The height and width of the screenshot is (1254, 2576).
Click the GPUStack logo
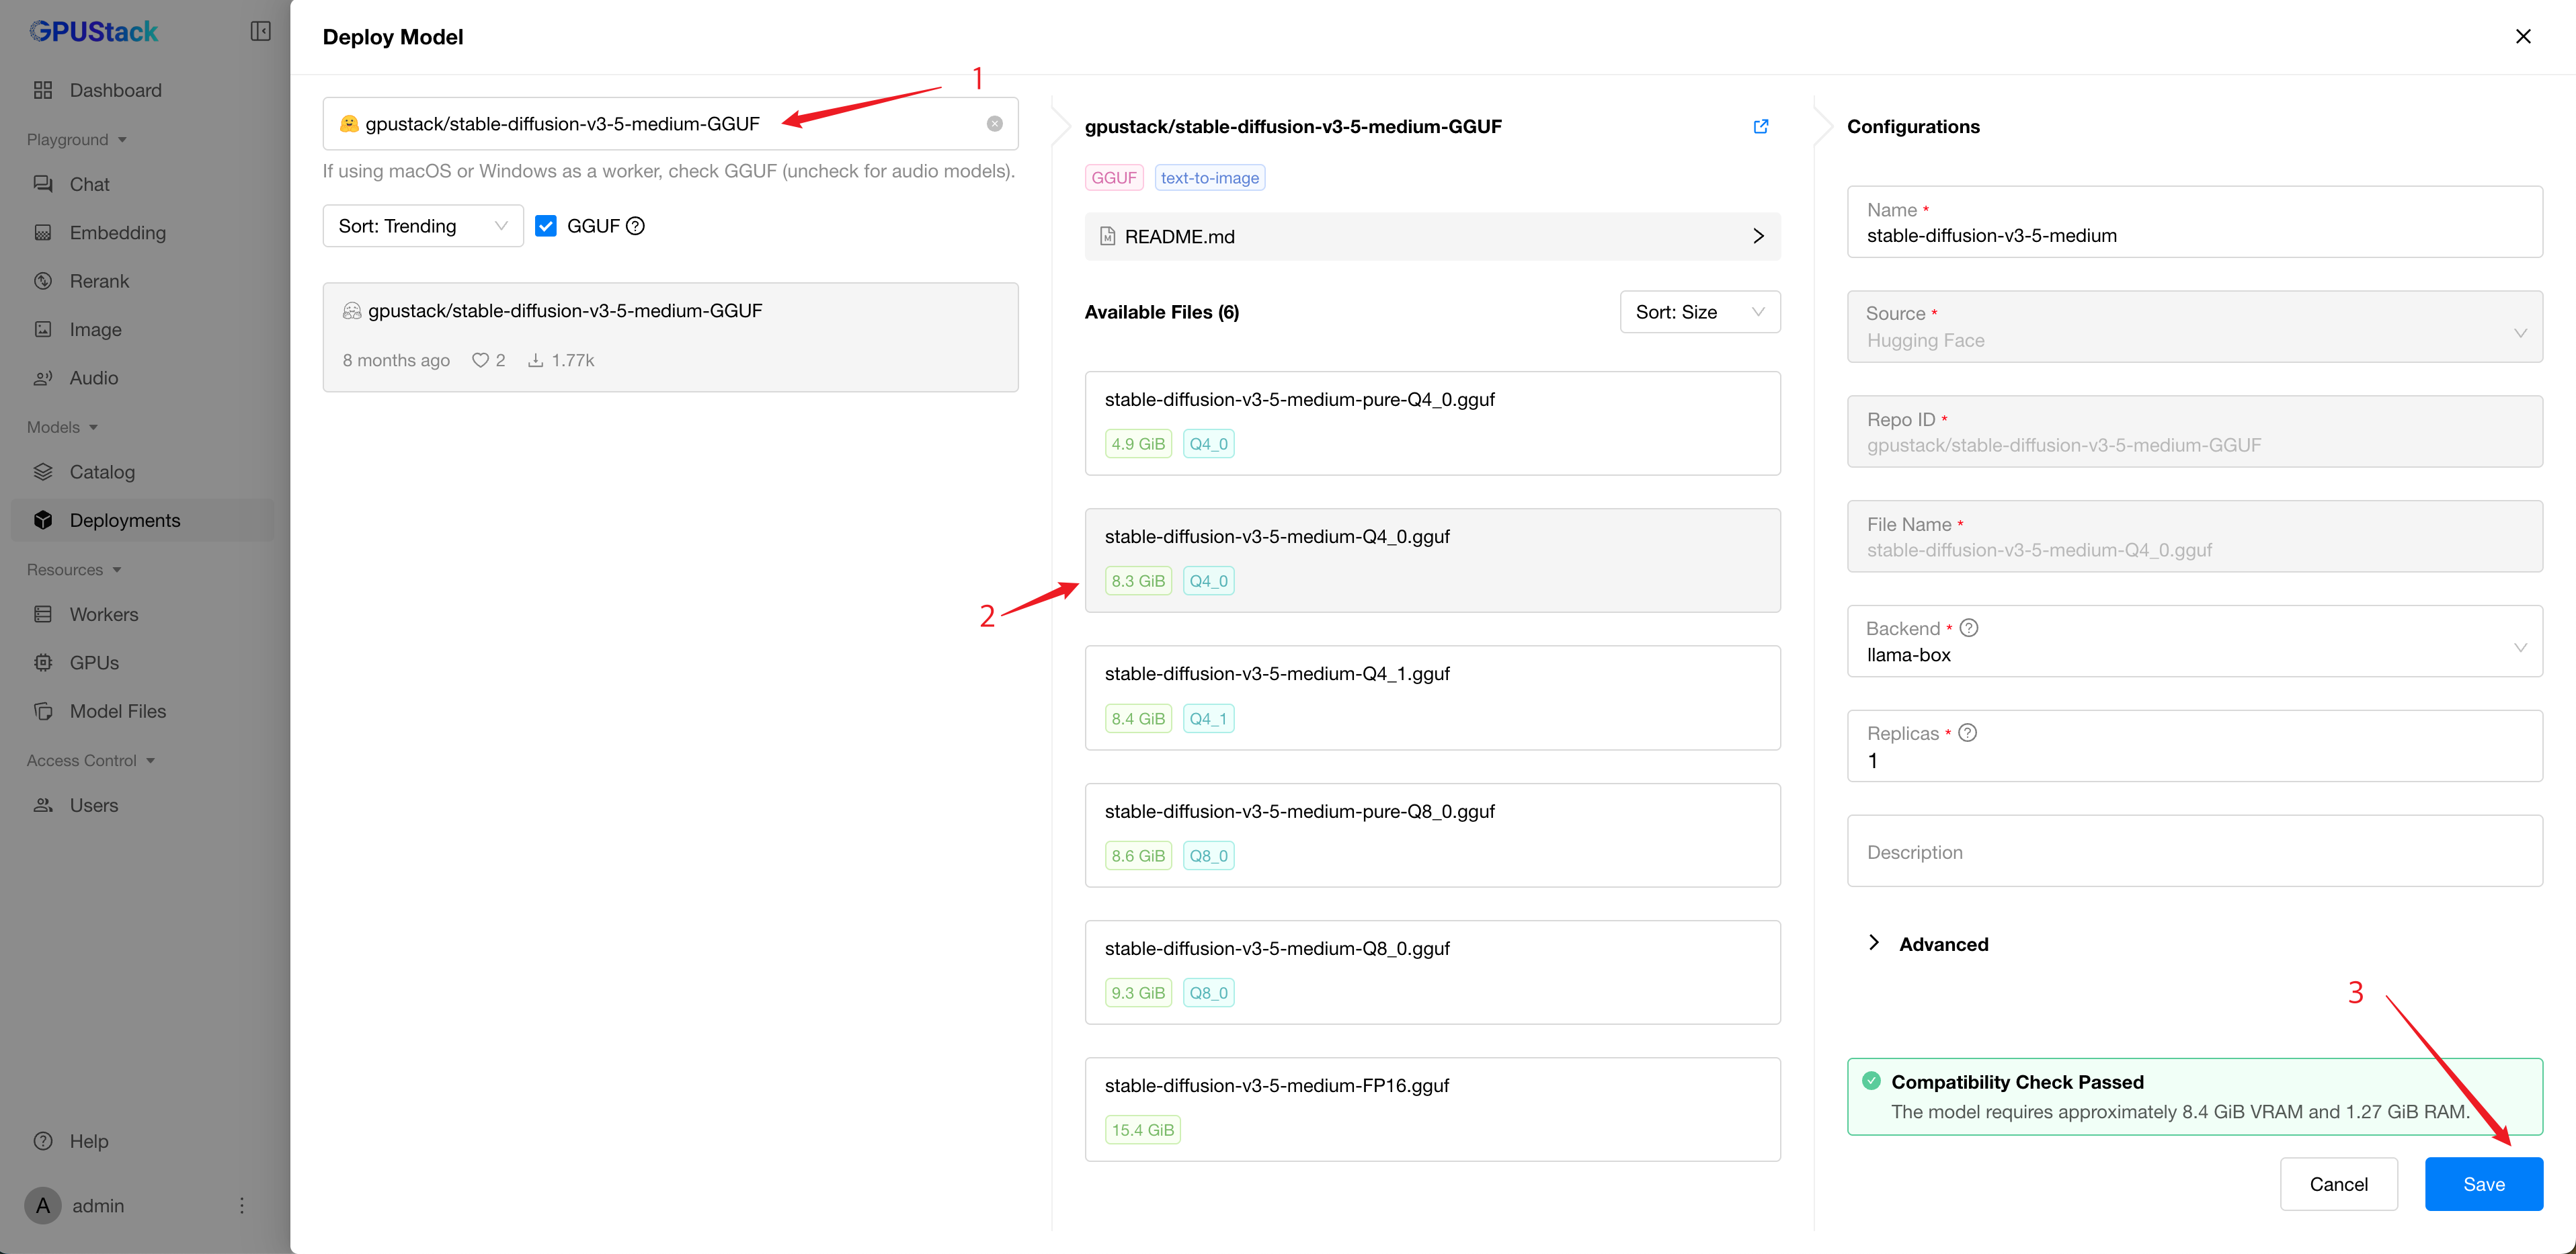tap(93, 31)
